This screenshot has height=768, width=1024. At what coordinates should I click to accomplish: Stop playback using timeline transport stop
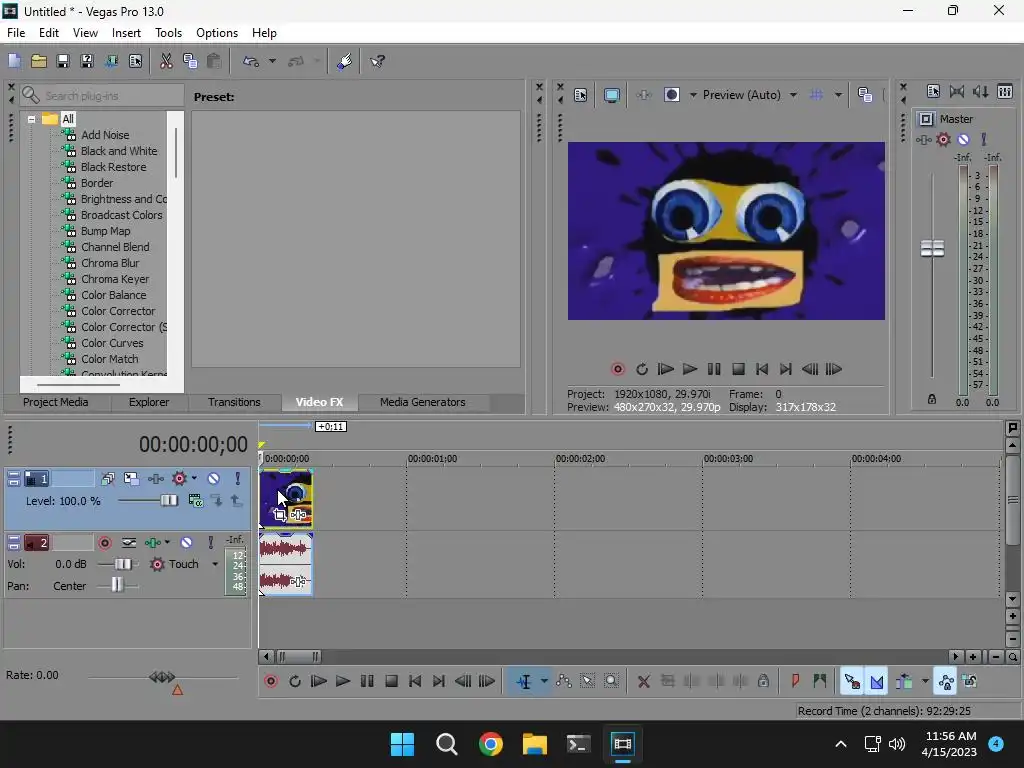click(x=391, y=682)
